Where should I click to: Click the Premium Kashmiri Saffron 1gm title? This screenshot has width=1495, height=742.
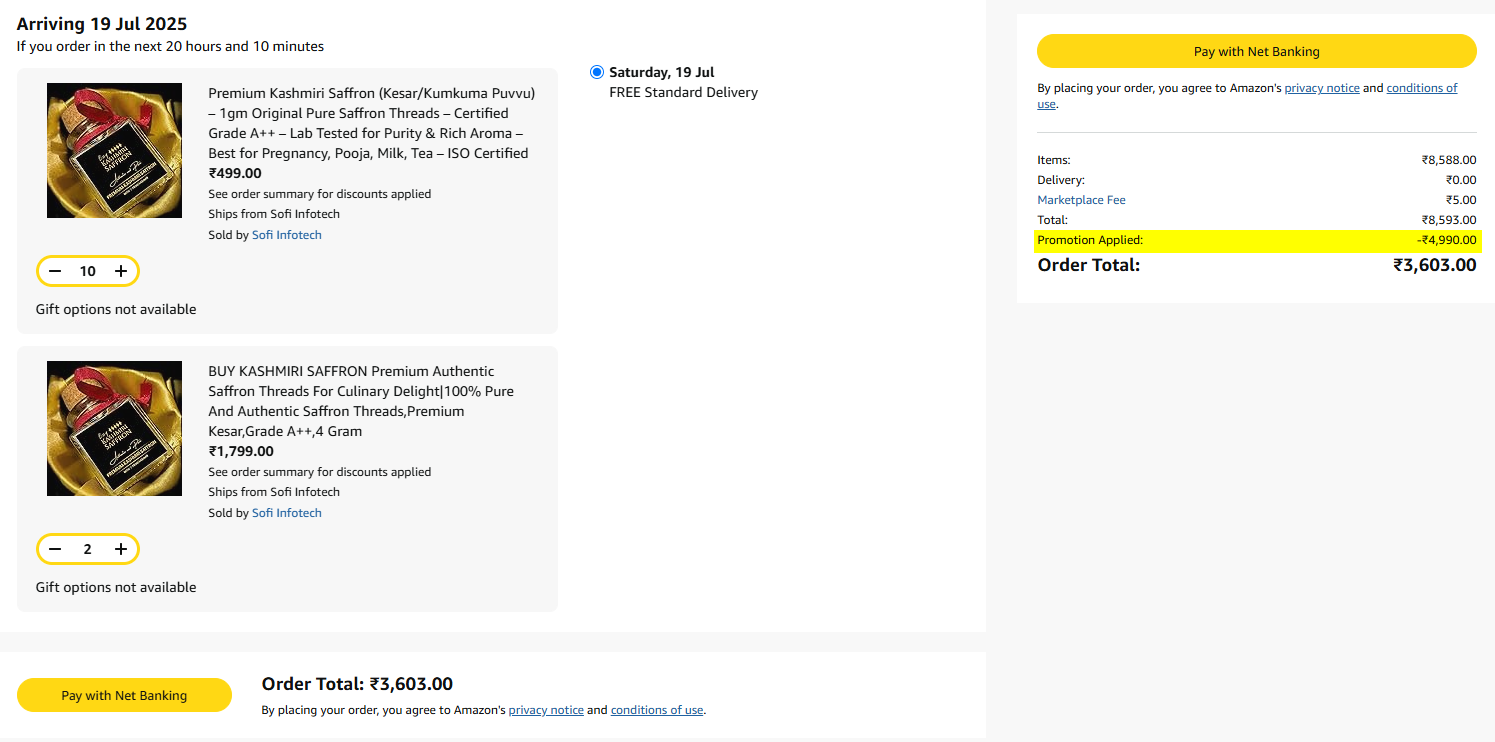click(372, 123)
